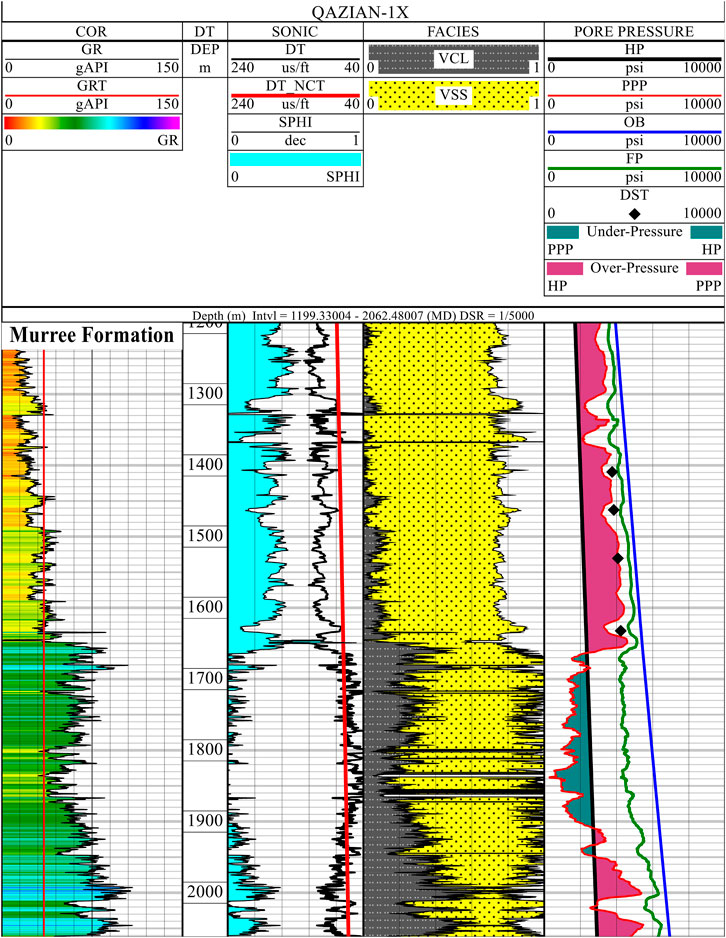
Task: Click the 1600 depth label
Action: click(205, 607)
